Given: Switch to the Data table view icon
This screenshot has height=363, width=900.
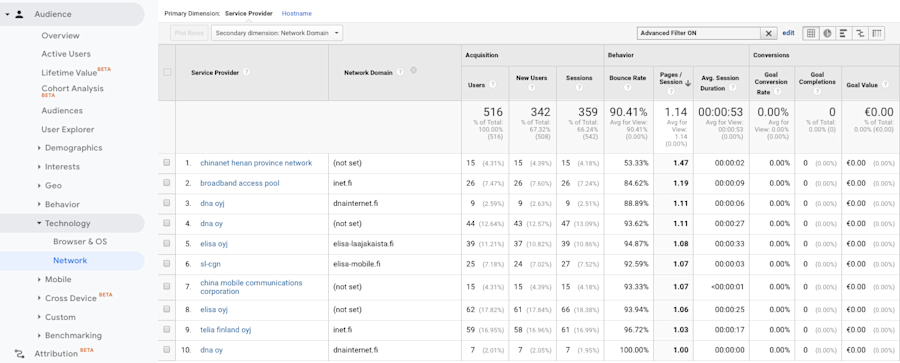Looking at the screenshot, I should [811, 33].
